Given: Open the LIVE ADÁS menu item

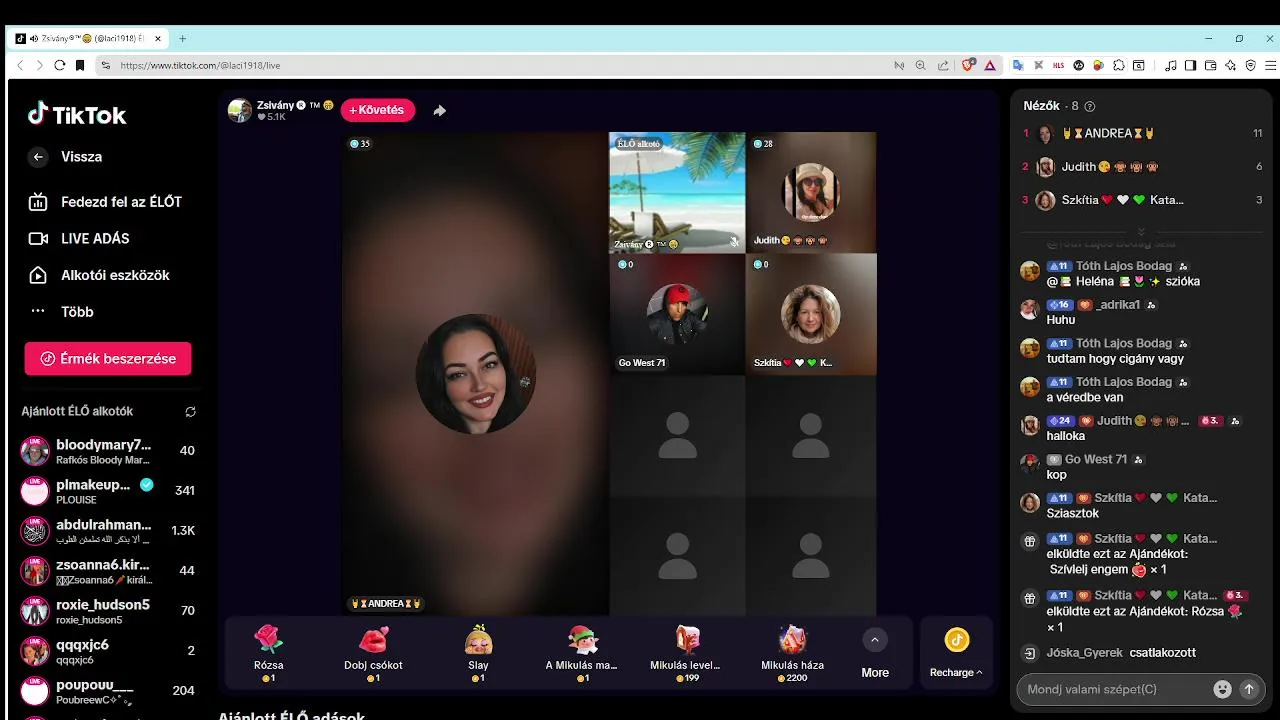Looking at the screenshot, I should [80, 239].
